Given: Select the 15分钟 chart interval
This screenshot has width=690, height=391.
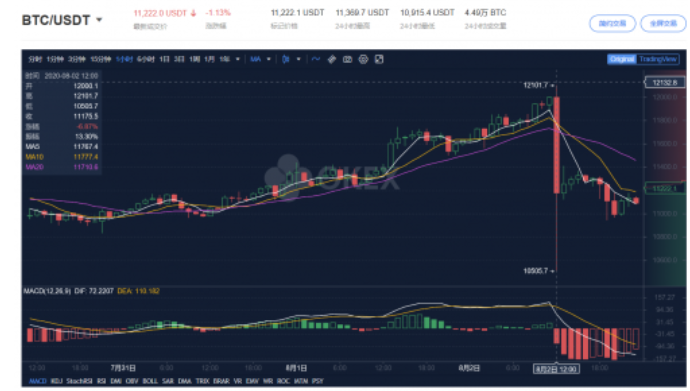Looking at the screenshot, I should [x=101, y=59].
